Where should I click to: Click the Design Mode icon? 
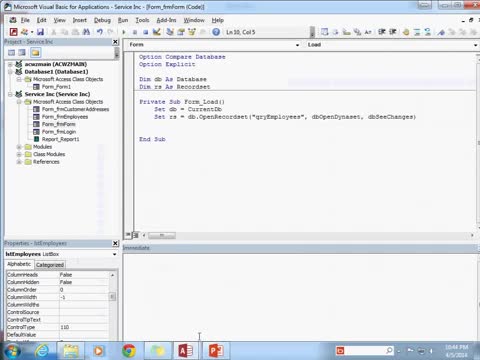(x=157, y=32)
